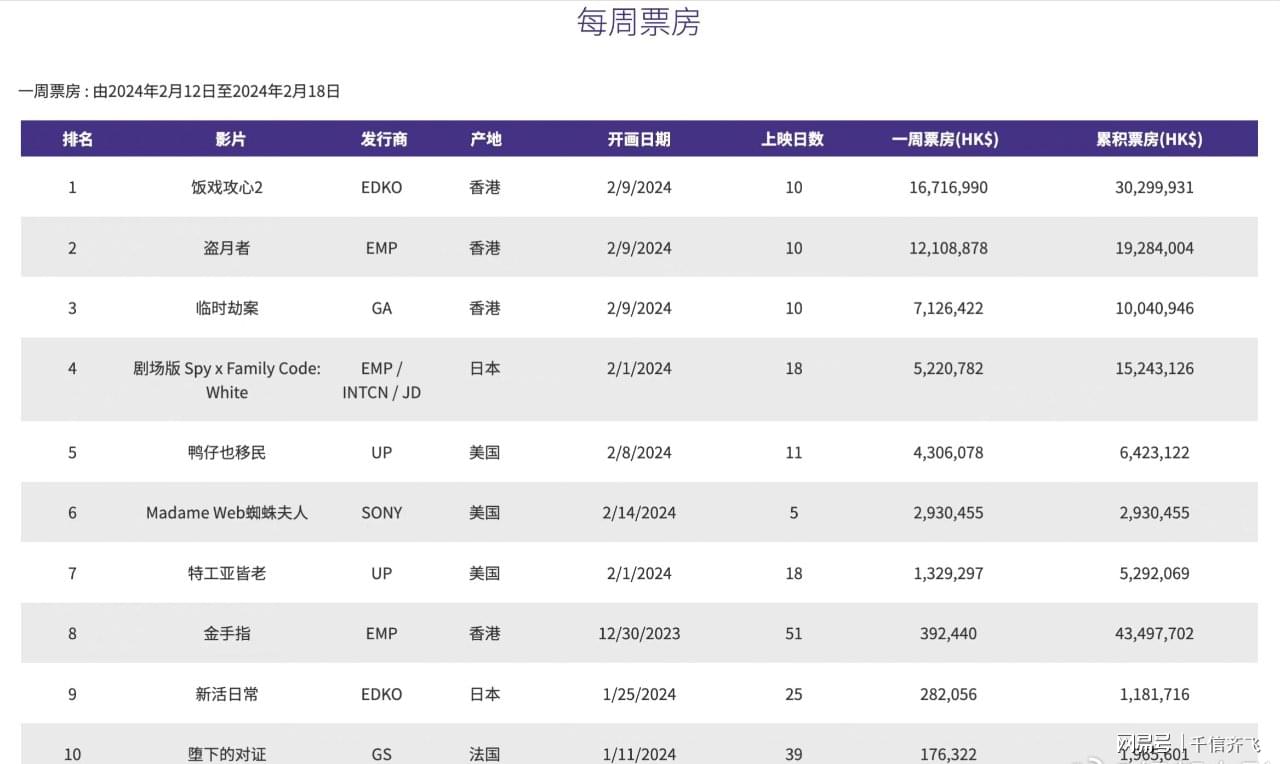Viewport: 1280px width, 764px height.
Task: Click the 开画日期 column header
Action: [x=639, y=139]
